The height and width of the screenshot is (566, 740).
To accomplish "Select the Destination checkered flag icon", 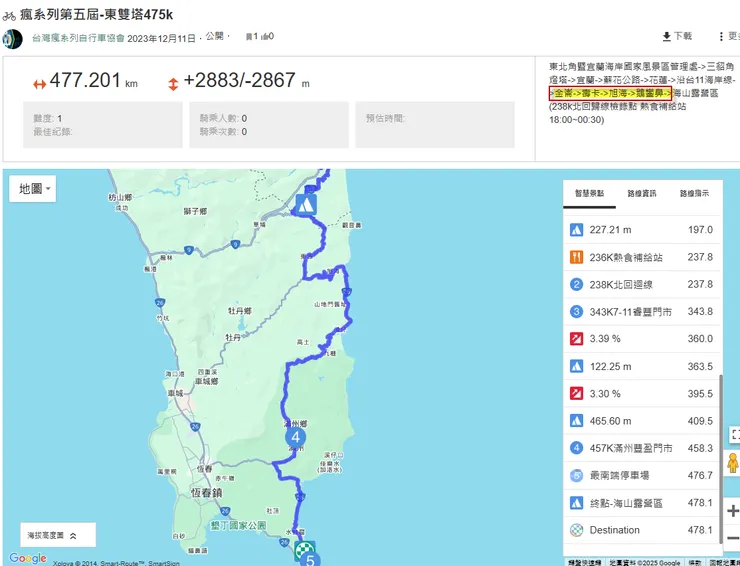I will 576,530.
